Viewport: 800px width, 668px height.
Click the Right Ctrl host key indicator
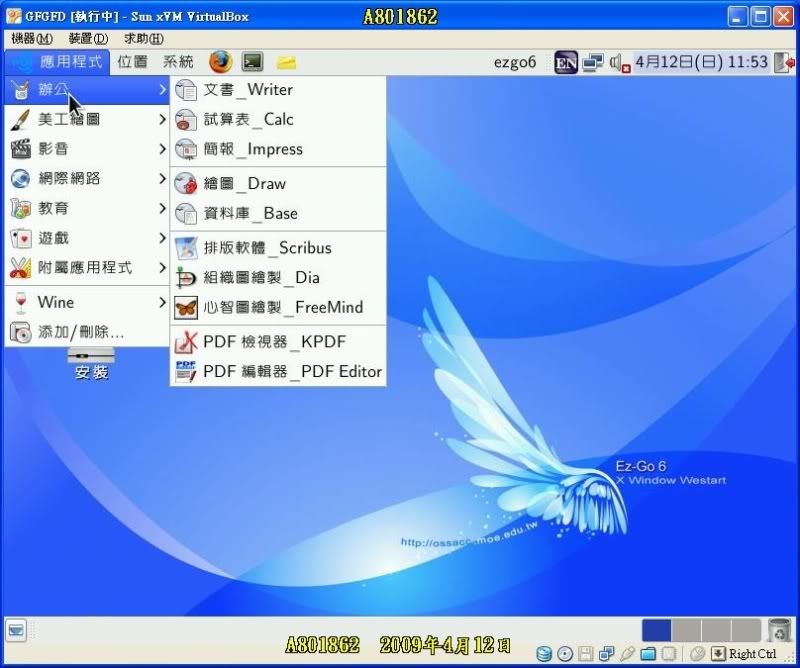pos(753,654)
